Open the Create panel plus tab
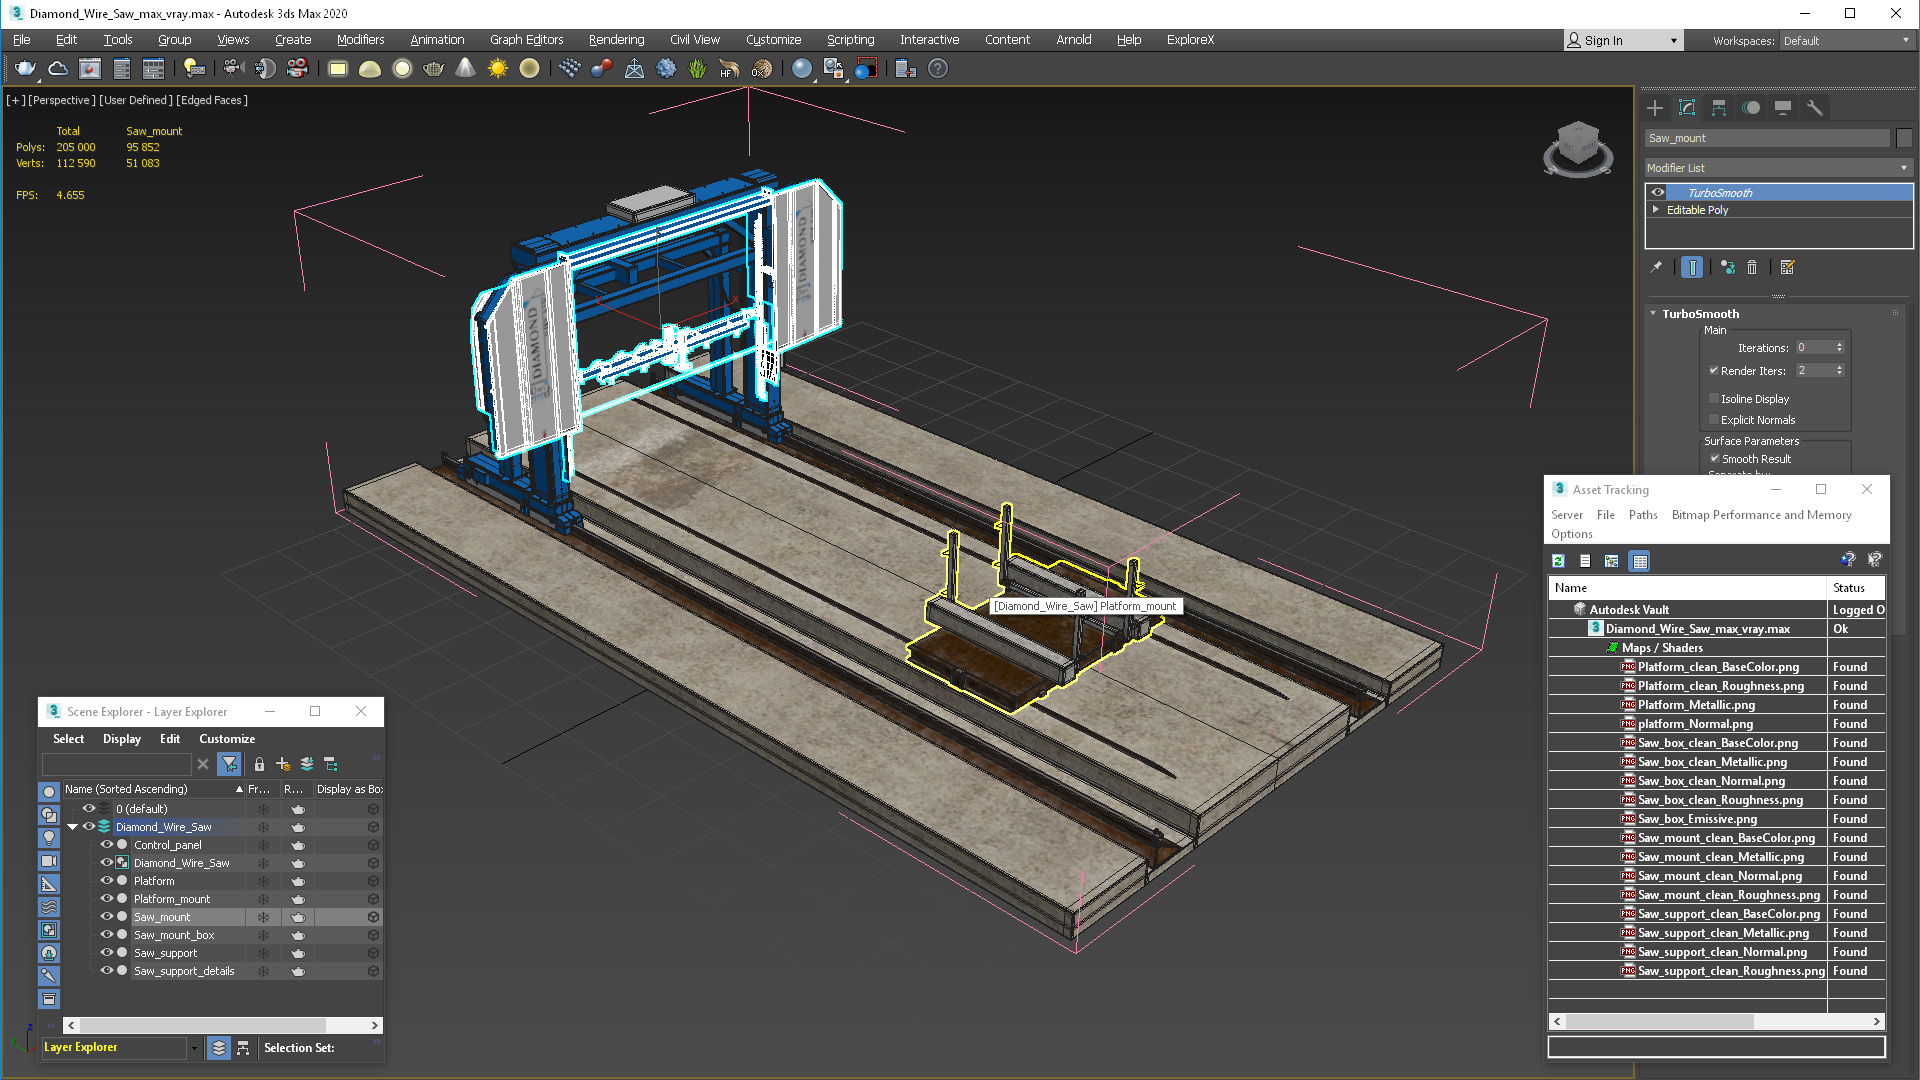Screen dimensions: 1920x1080 pos(1655,108)
